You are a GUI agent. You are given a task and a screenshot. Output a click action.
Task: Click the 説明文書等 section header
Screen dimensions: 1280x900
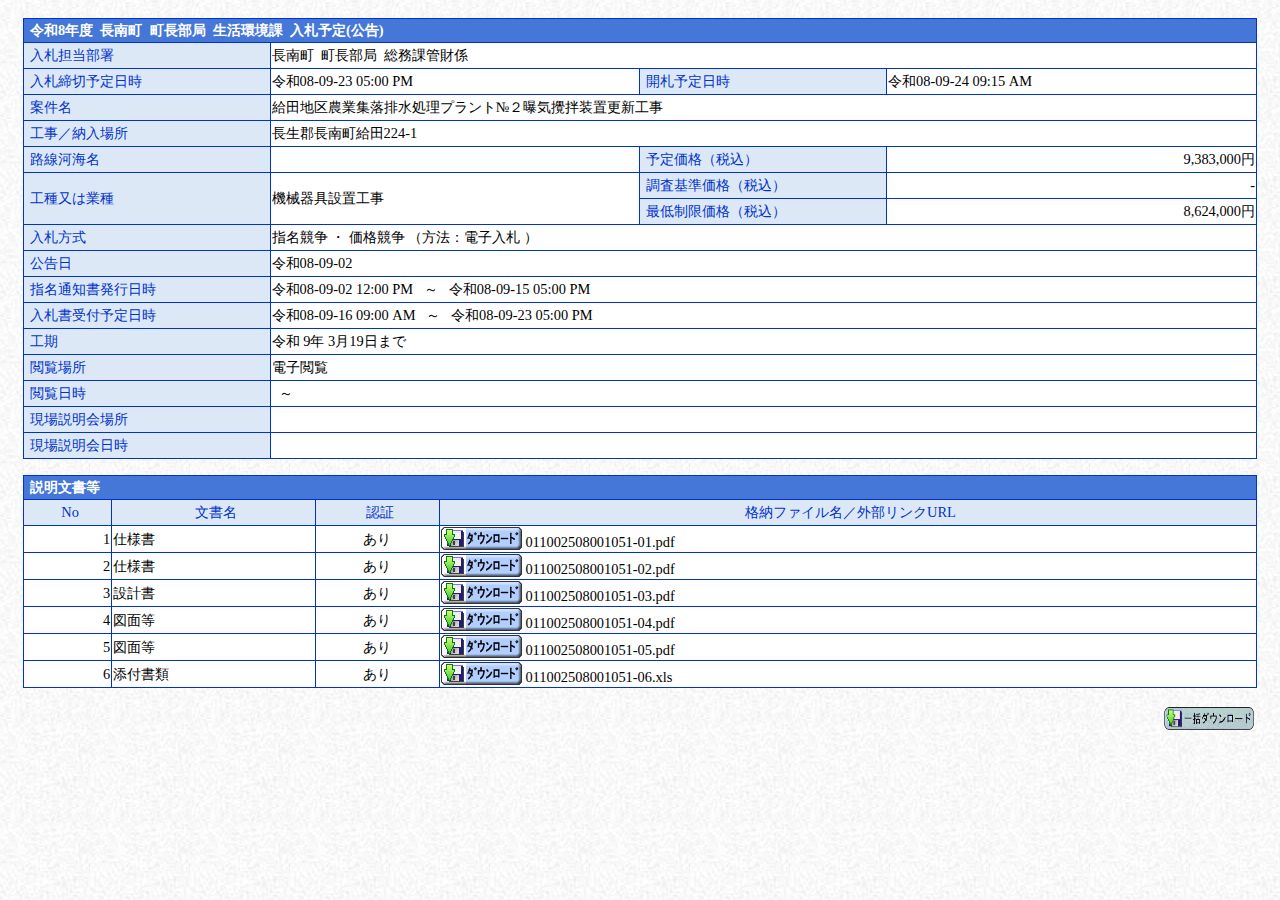(640, 487)
